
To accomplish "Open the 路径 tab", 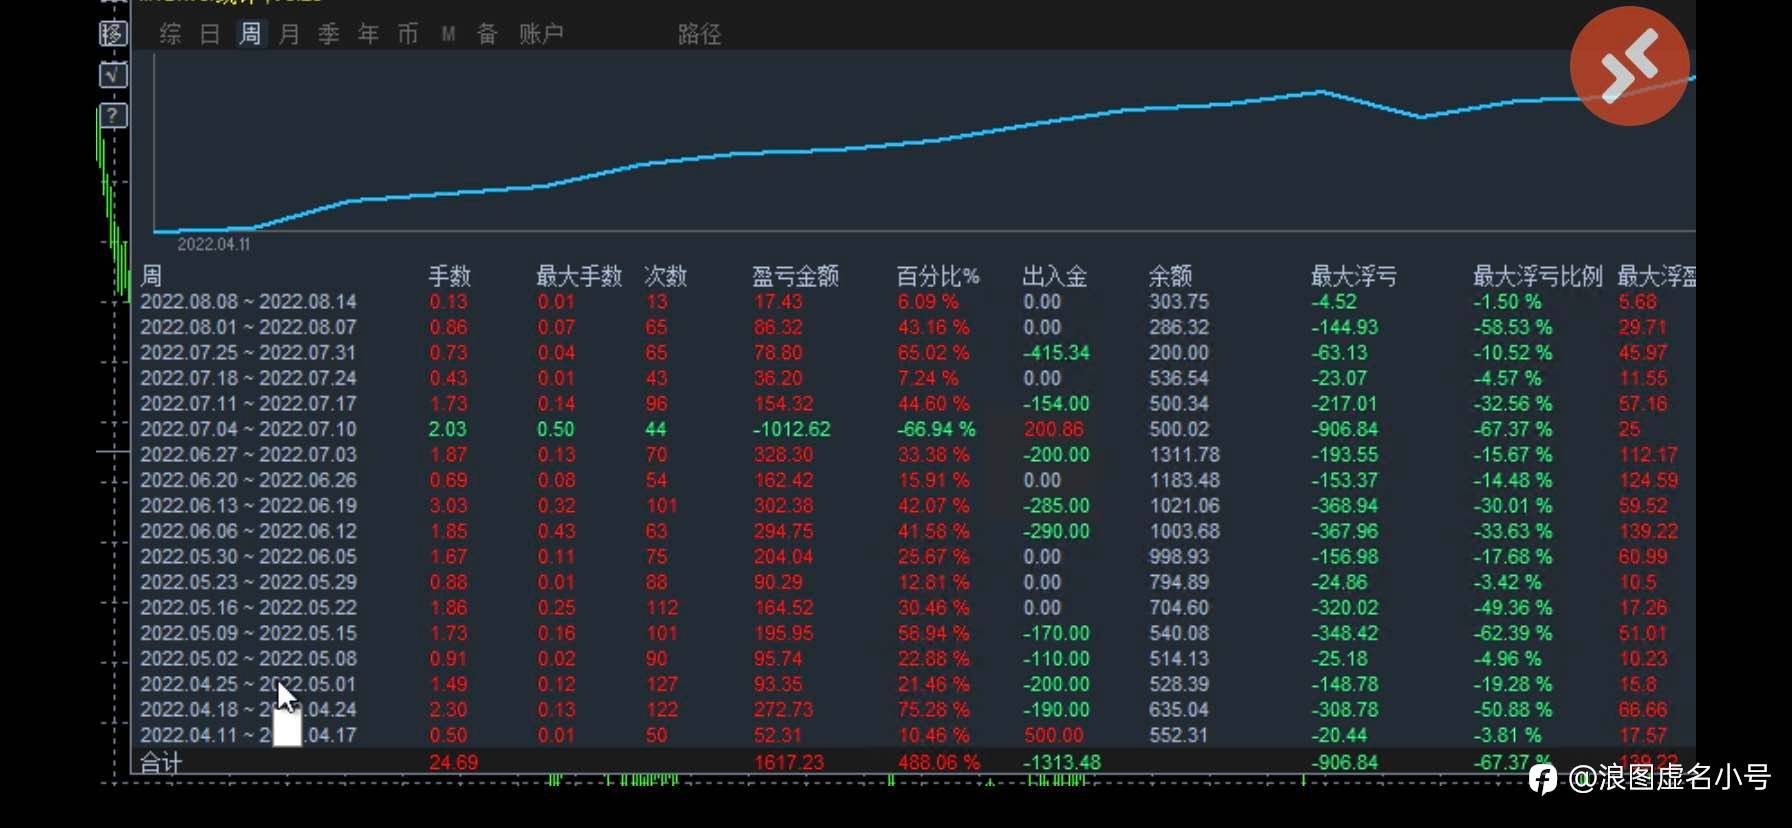I will 699,34.
